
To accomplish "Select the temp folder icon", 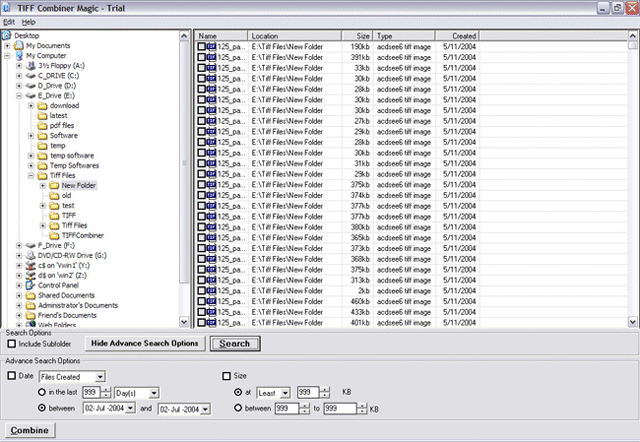I will (42, 145).
